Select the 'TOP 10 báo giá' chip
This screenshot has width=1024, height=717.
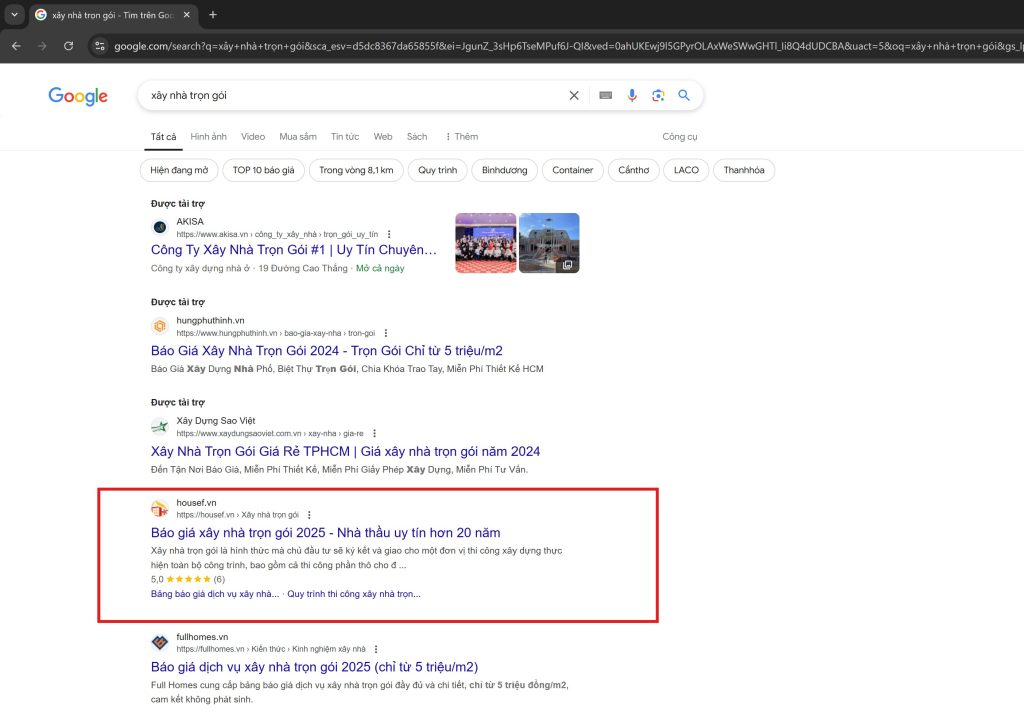tap(263, 170)
